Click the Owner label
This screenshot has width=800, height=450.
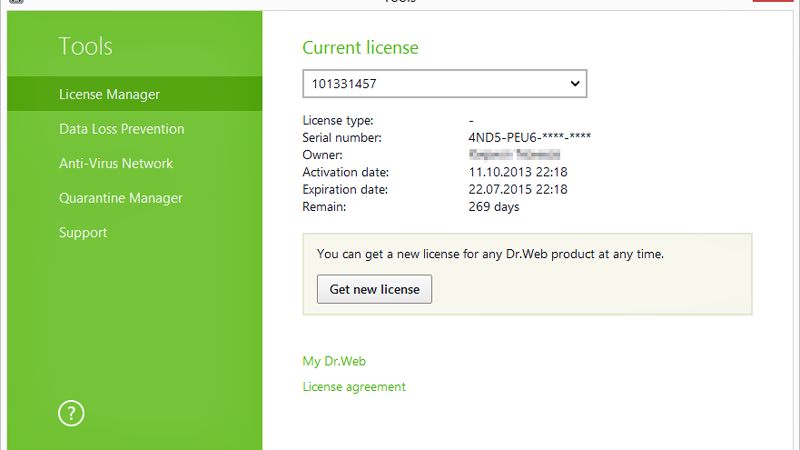[322, 155]
